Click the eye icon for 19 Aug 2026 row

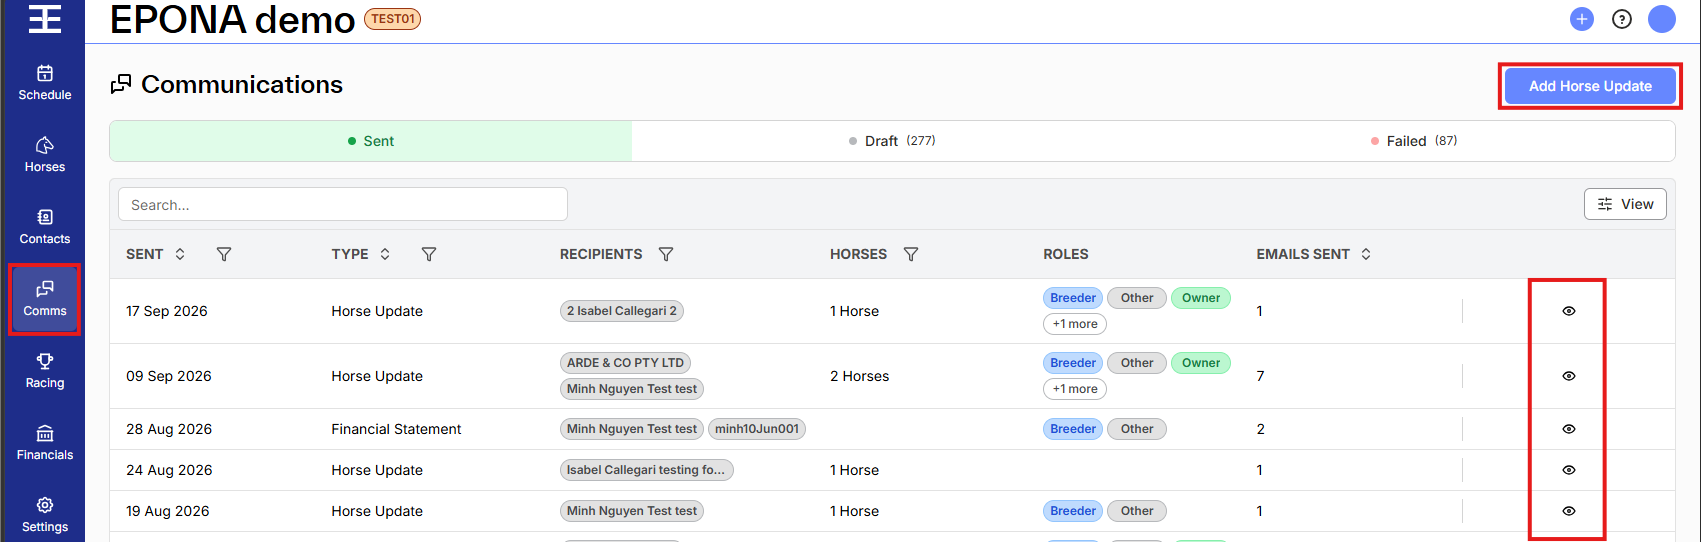click(x=1569, y=511)
